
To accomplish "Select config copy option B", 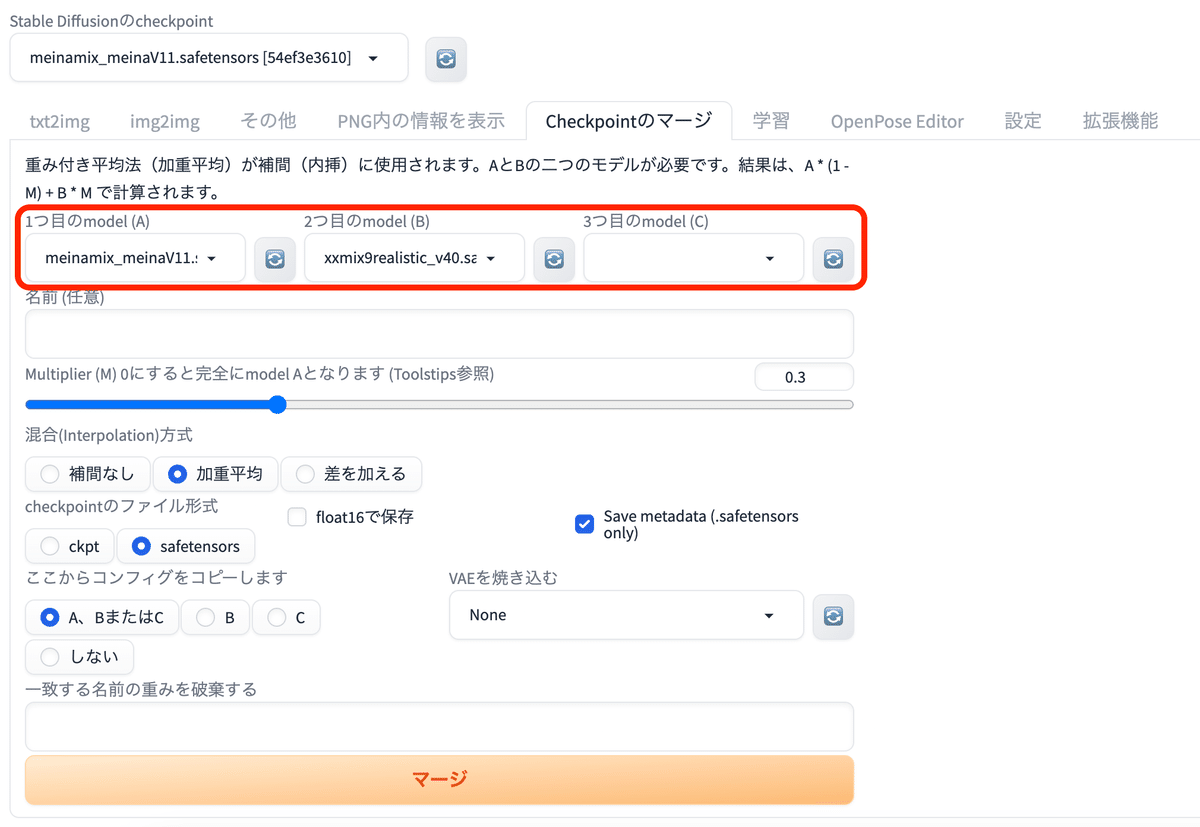I will coord(216,618).
